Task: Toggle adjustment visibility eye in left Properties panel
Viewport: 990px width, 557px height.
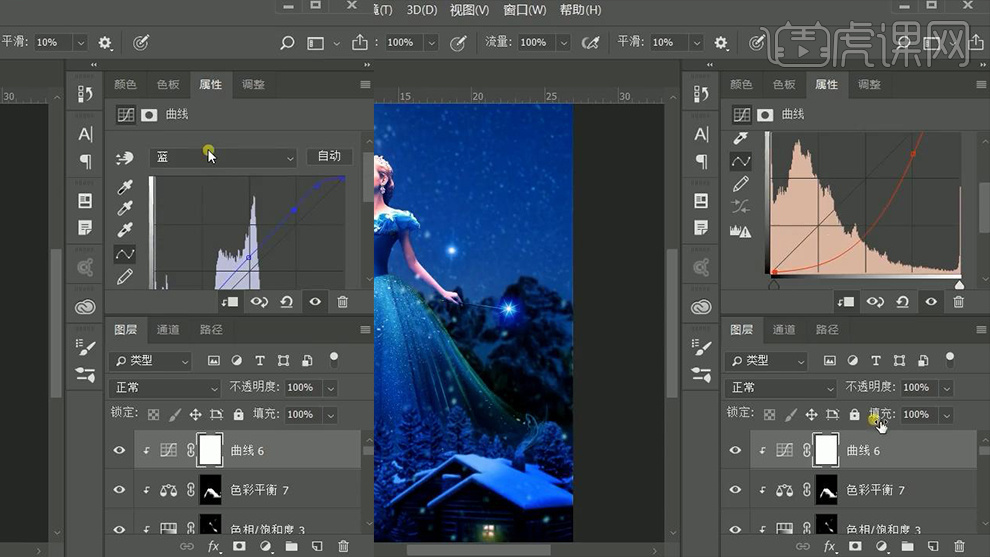Action: click(x=315, y=301)
